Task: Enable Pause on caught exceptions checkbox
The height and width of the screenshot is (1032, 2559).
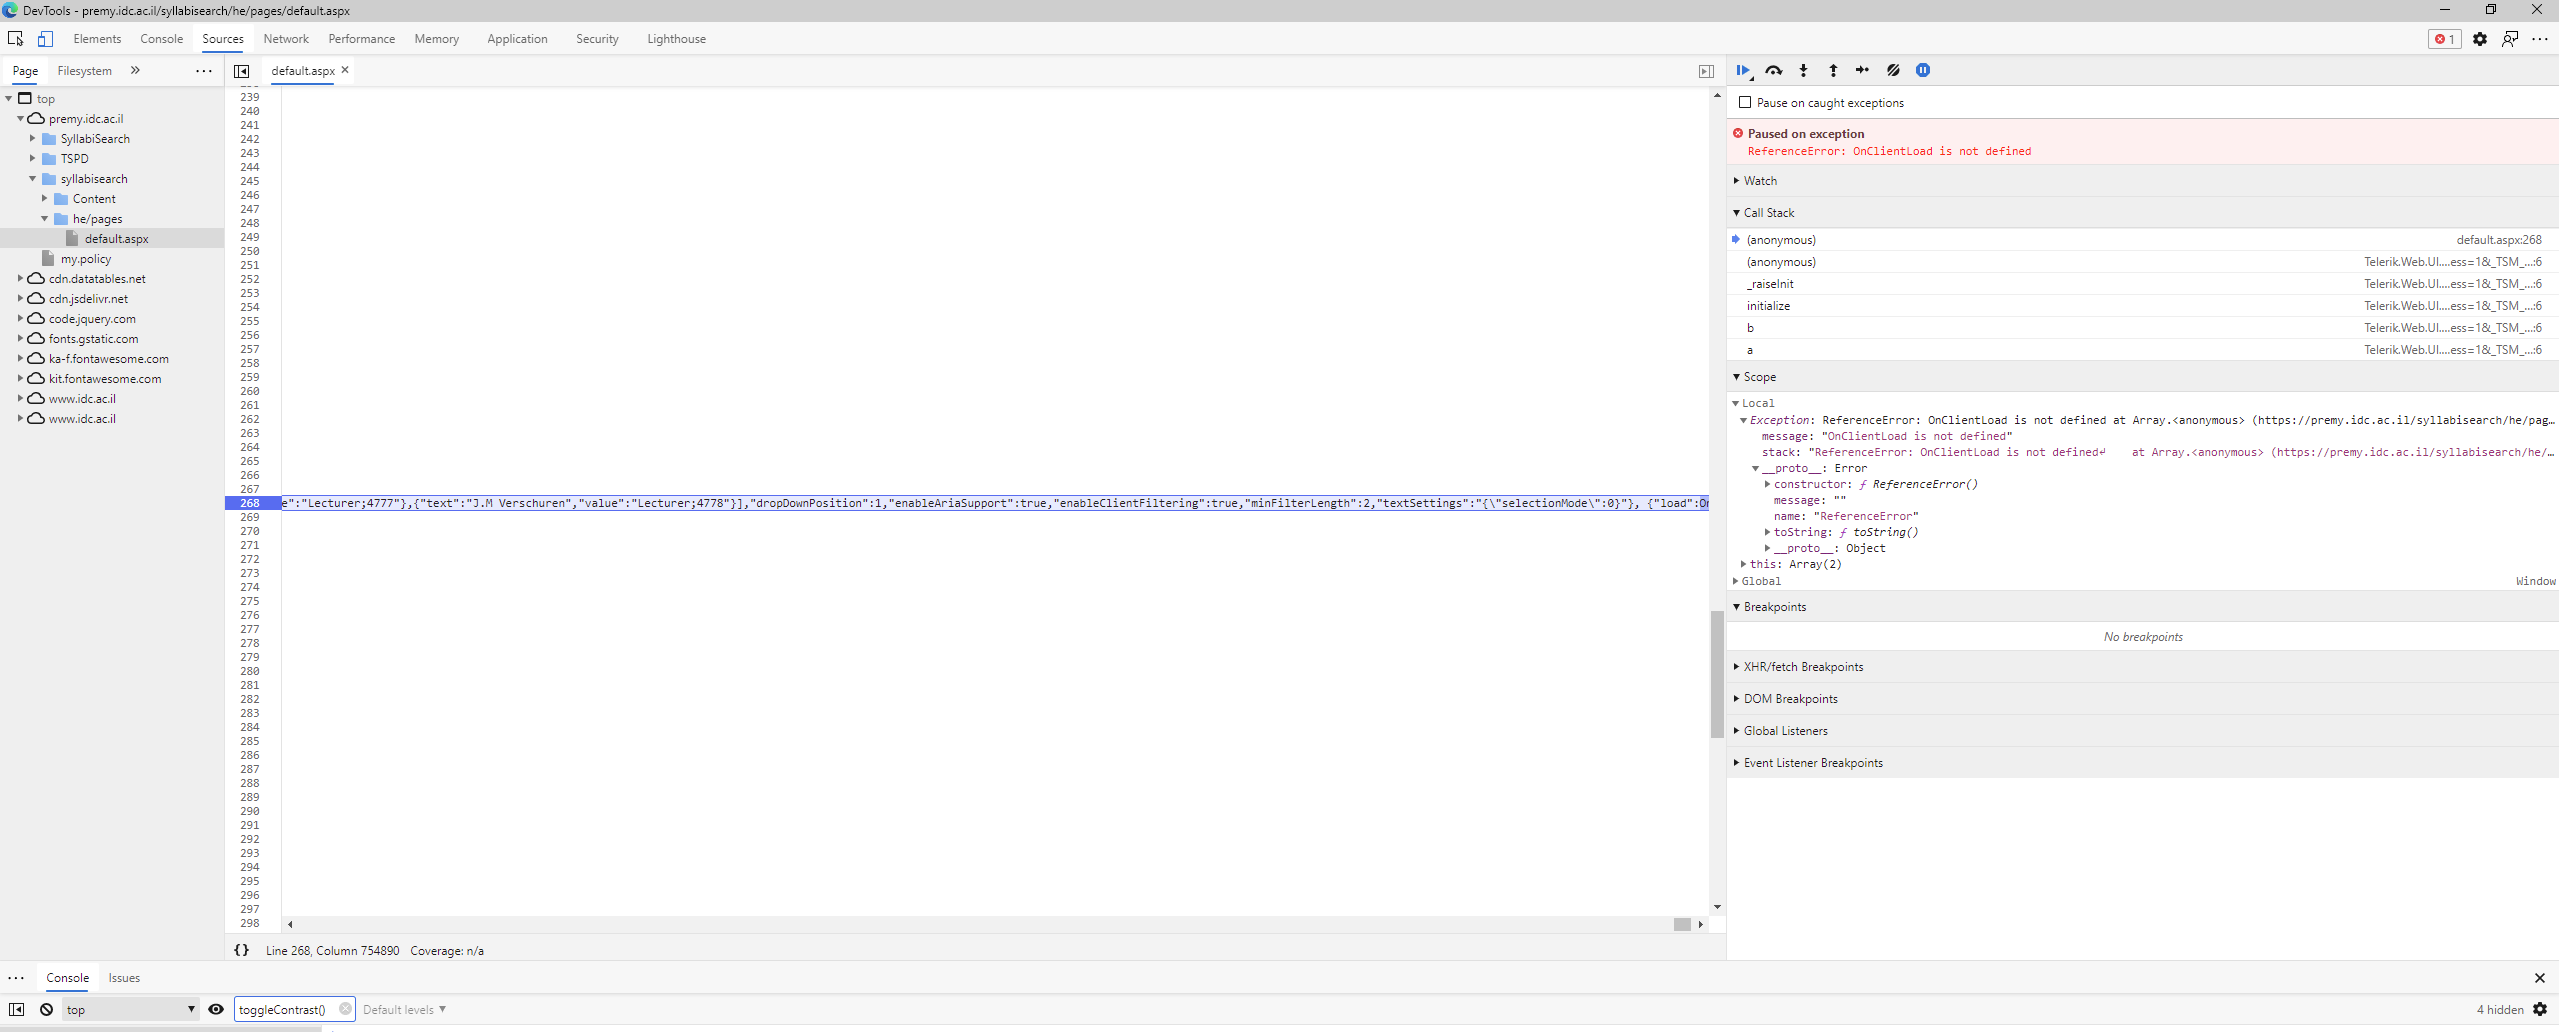Action: [1745, 102]
